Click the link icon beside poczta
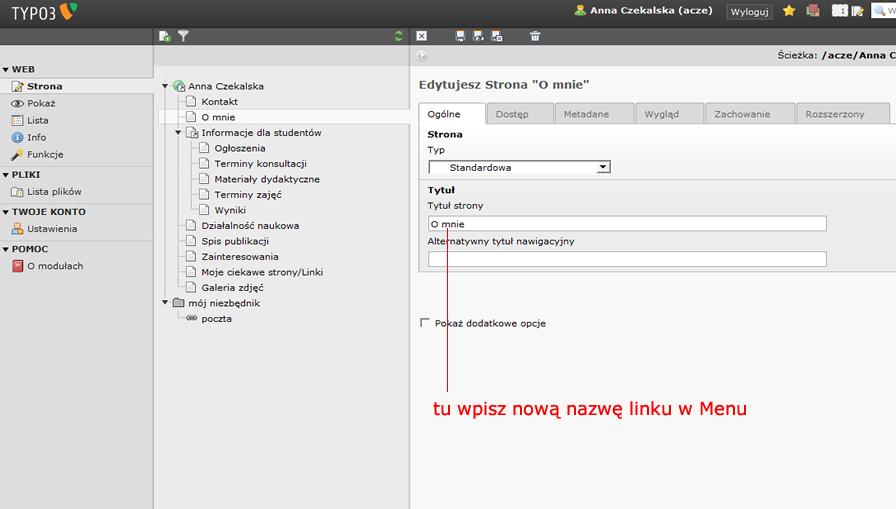The height and width of the screenshot is (509, 896). point(191,318)
